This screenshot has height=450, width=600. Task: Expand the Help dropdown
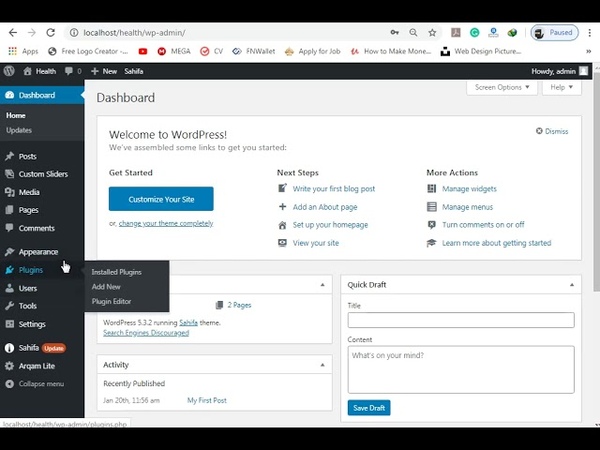(x=562, y=87)
